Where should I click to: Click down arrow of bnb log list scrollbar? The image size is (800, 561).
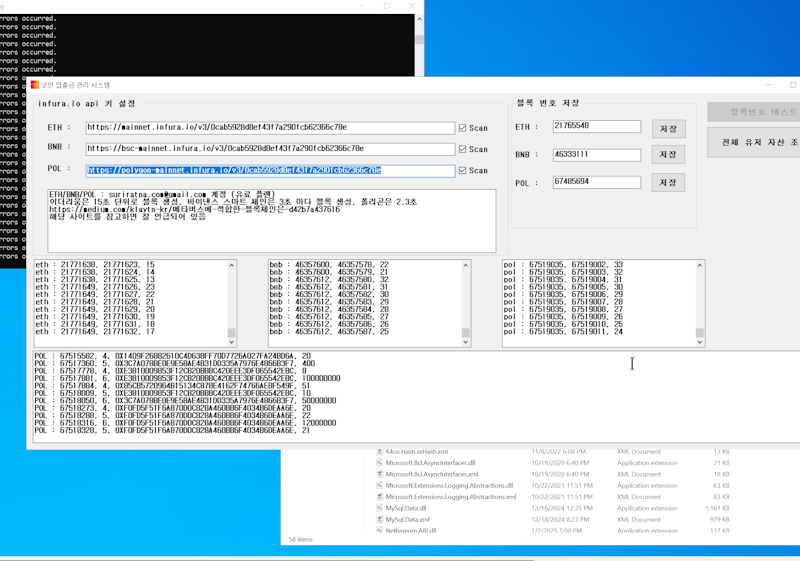[465, 342]
